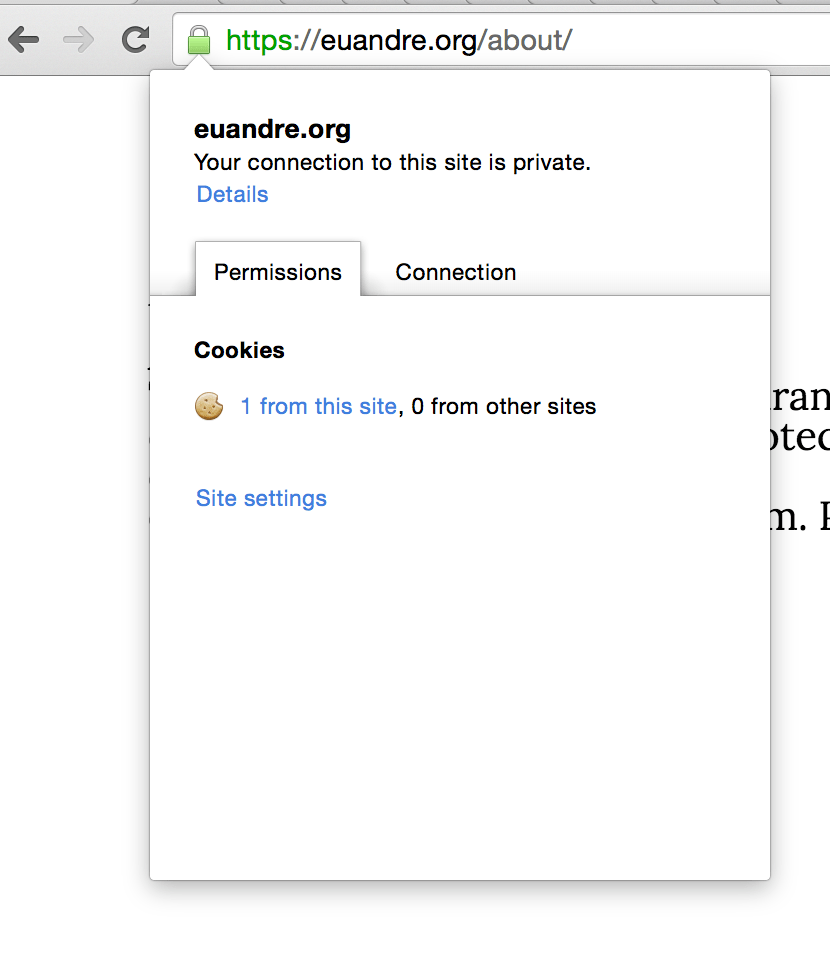
Task: Select the greyed-out forward arrow
Action: point(77,40)
